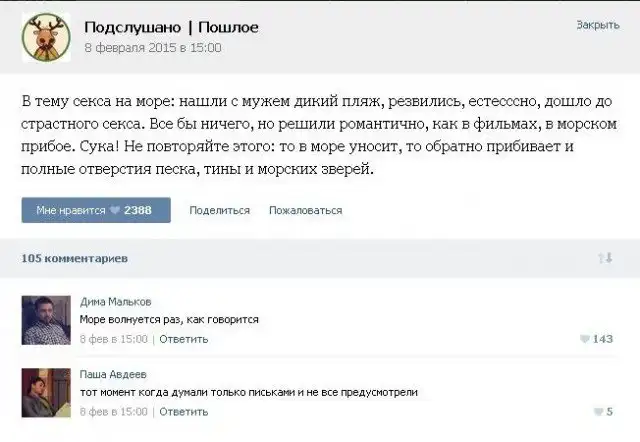
Task: Reply to Паша Авдеев's comment
Action: [x=183, y=411]
